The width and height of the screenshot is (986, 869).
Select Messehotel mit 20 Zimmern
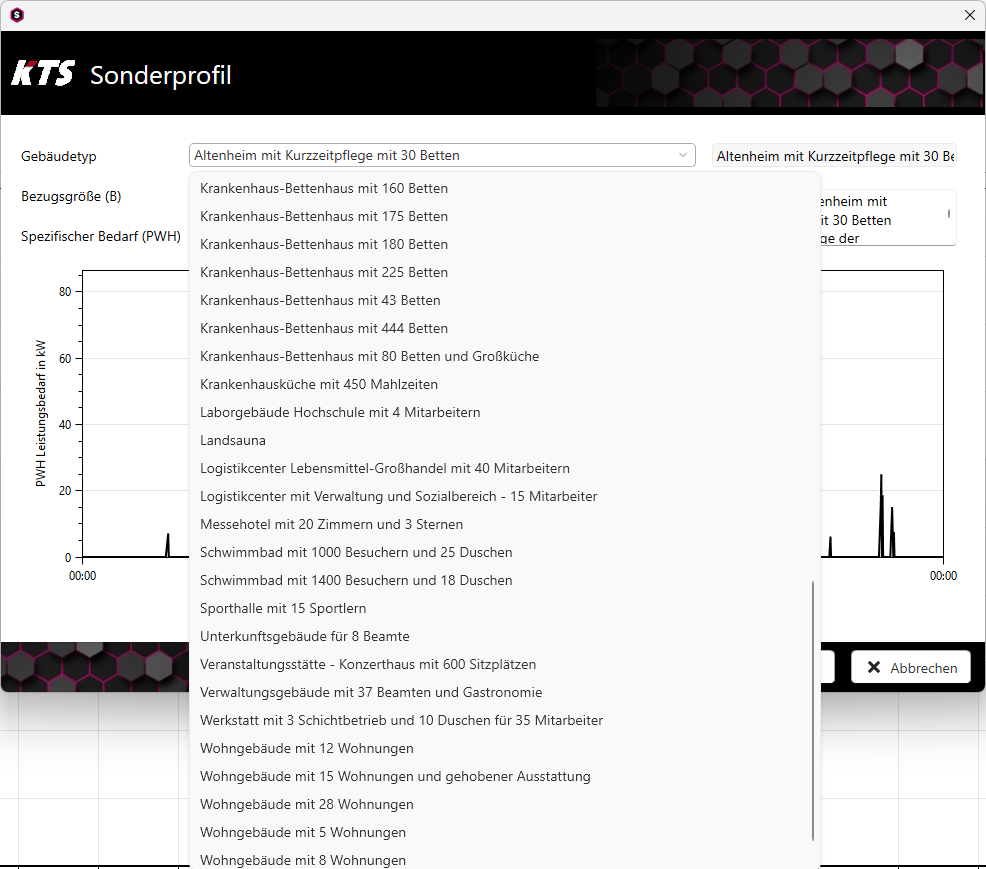click(x=505, y=524)
